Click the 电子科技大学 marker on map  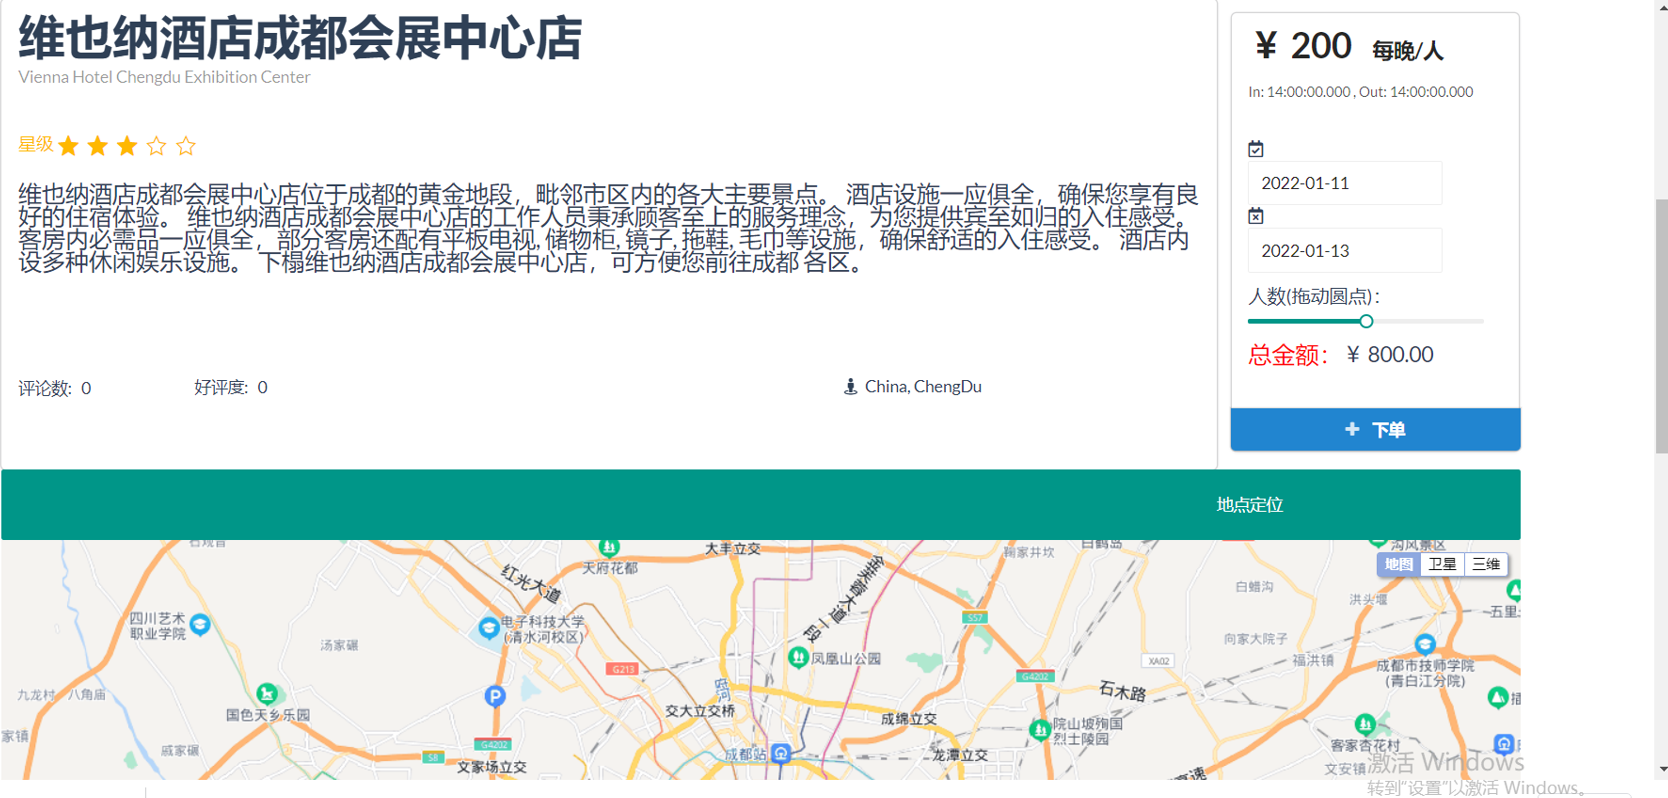(489, 628)
